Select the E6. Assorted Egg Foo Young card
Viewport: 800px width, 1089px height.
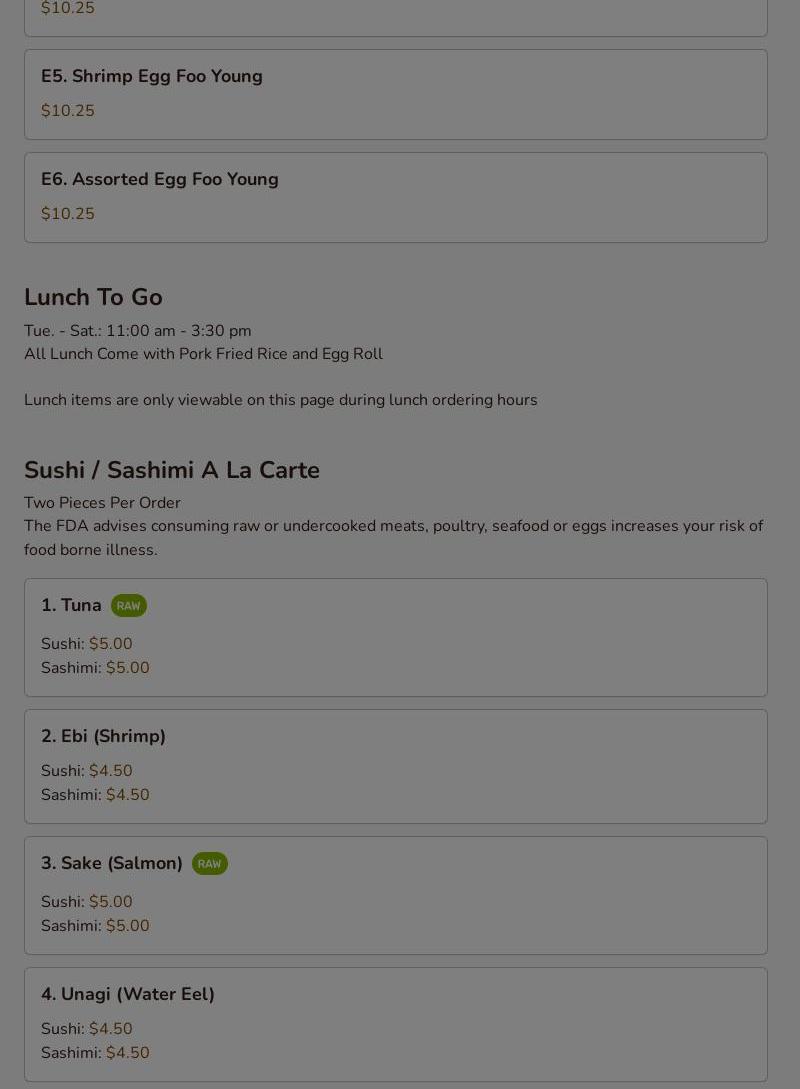(x=396, y=198)
